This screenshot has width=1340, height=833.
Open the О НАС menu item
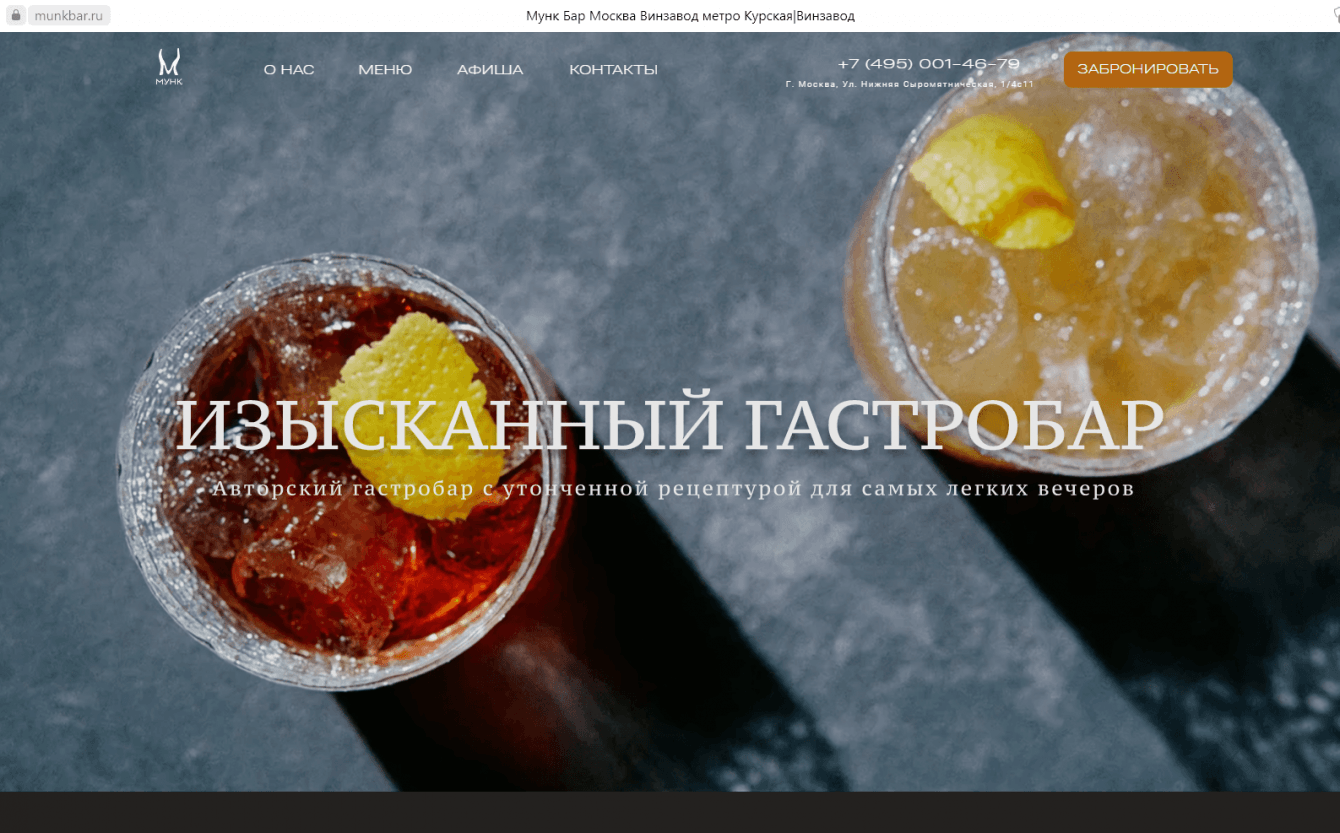click(x=289, y=70)
